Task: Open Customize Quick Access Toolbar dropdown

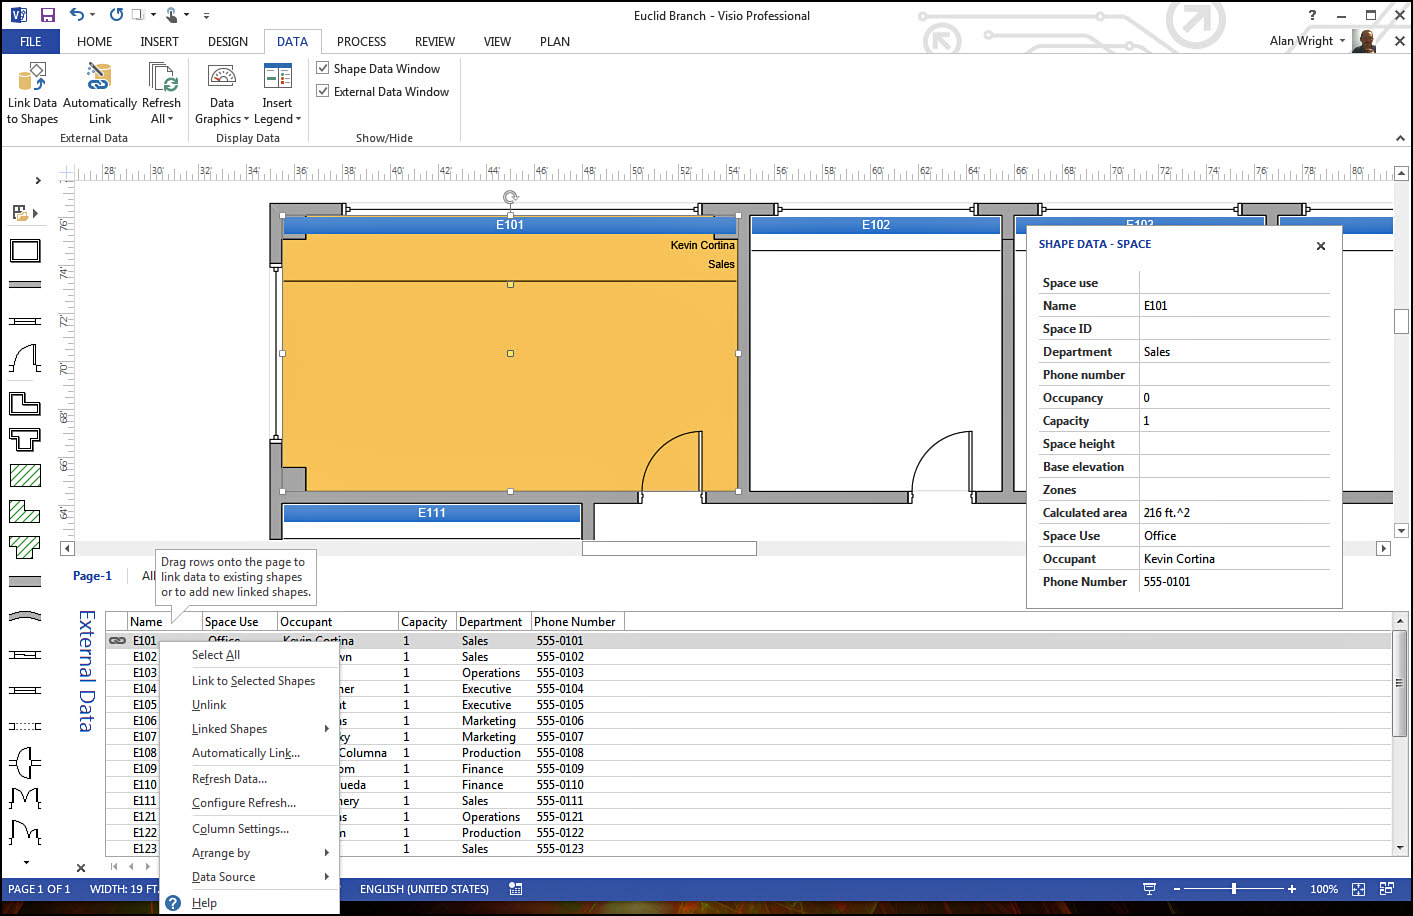Action: pos(206,15)
